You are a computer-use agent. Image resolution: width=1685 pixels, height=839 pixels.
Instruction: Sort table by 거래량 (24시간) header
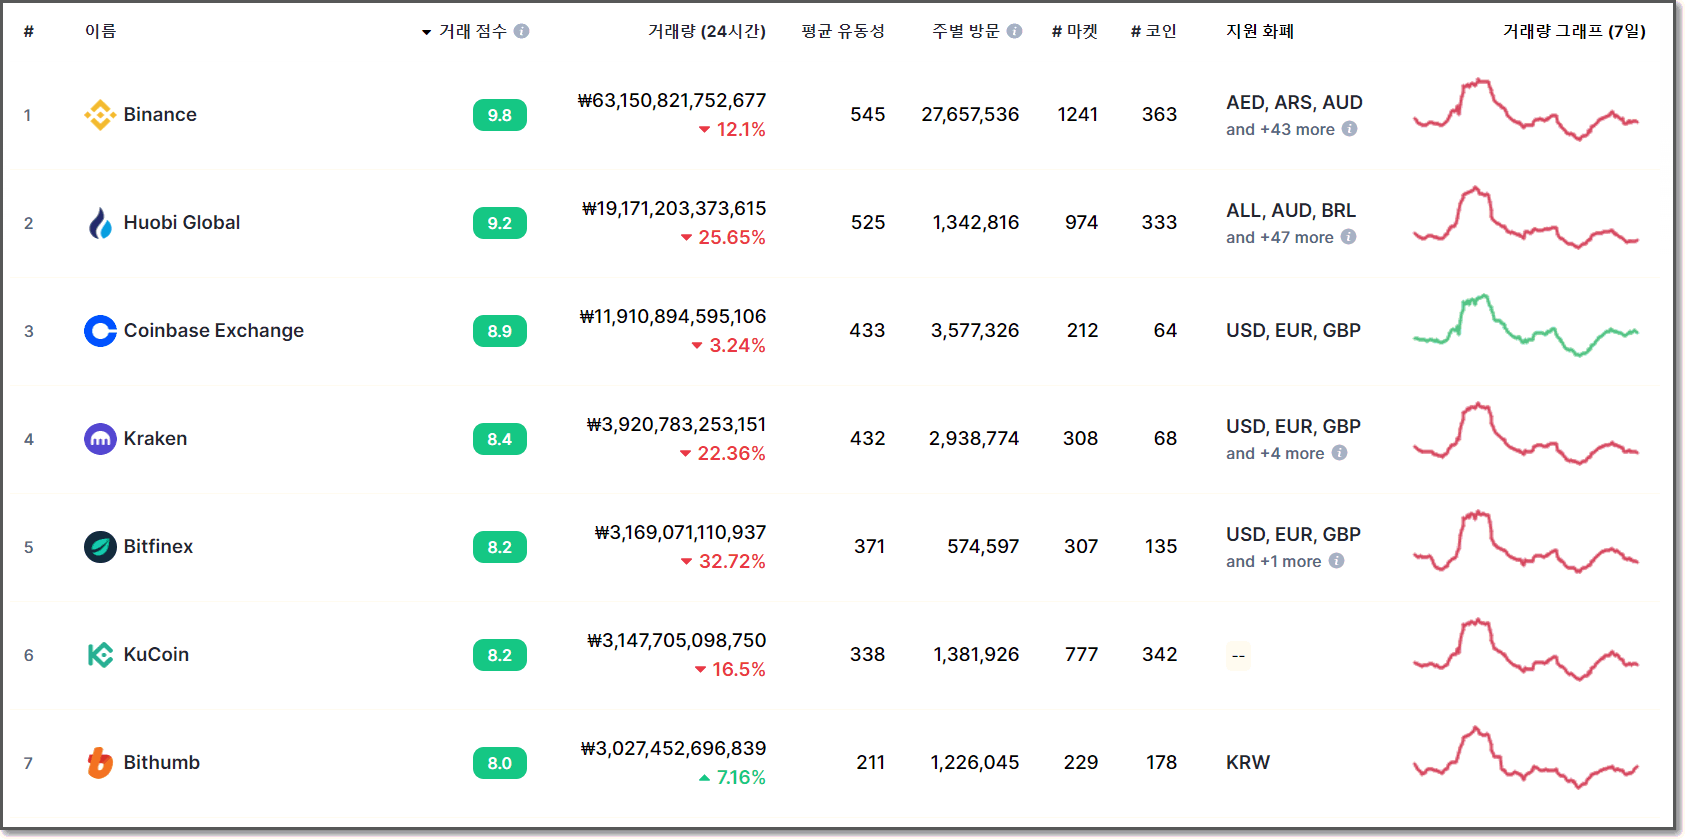click(x=706, y=31)
